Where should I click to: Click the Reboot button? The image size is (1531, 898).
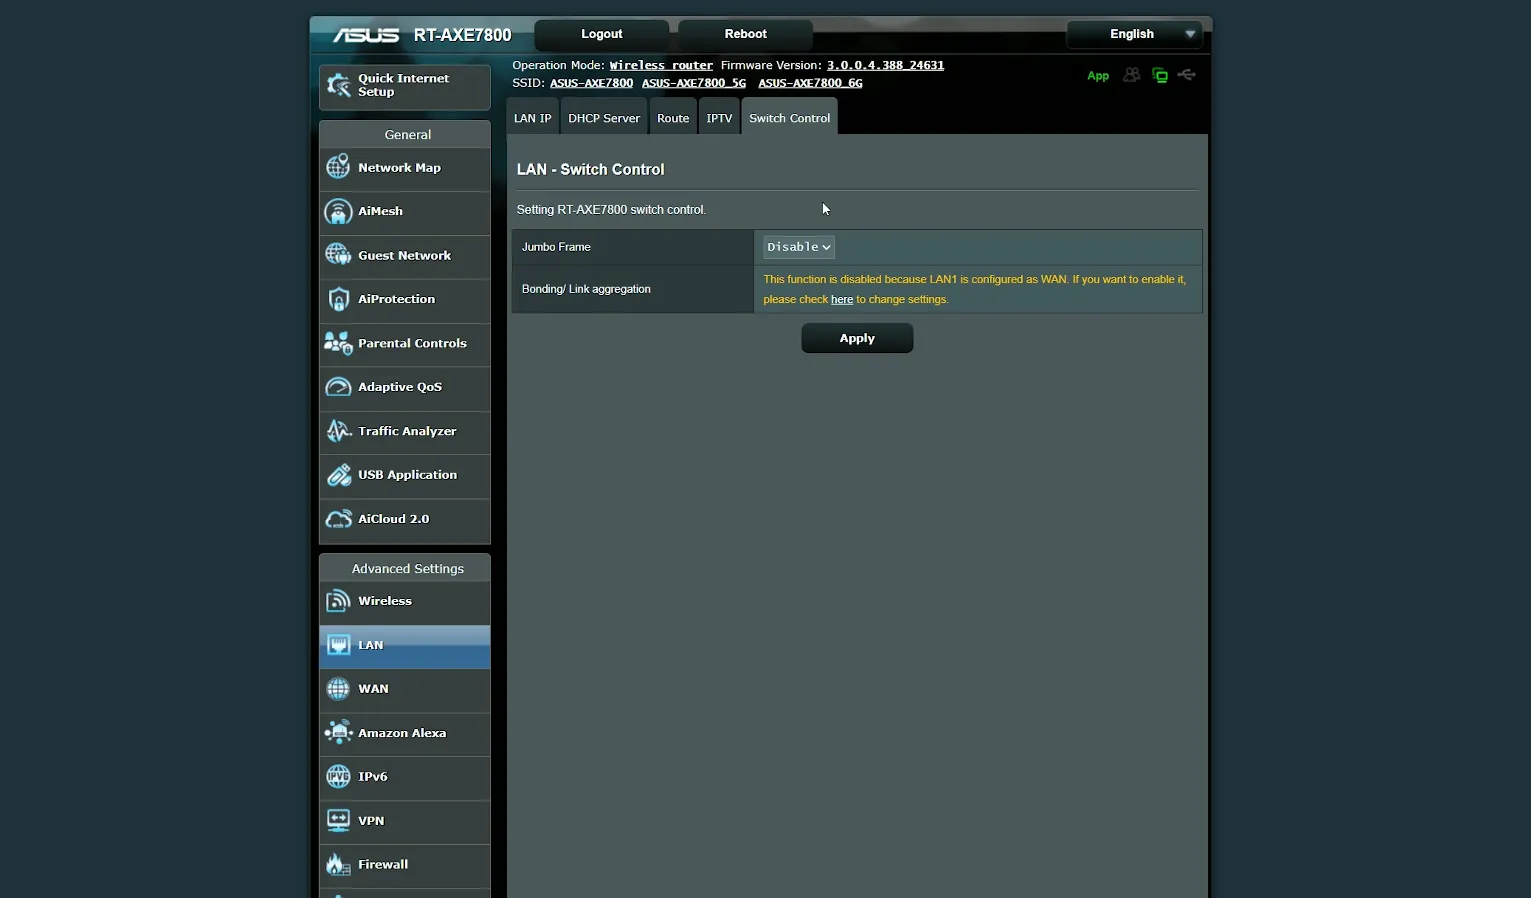coord(745,34)
